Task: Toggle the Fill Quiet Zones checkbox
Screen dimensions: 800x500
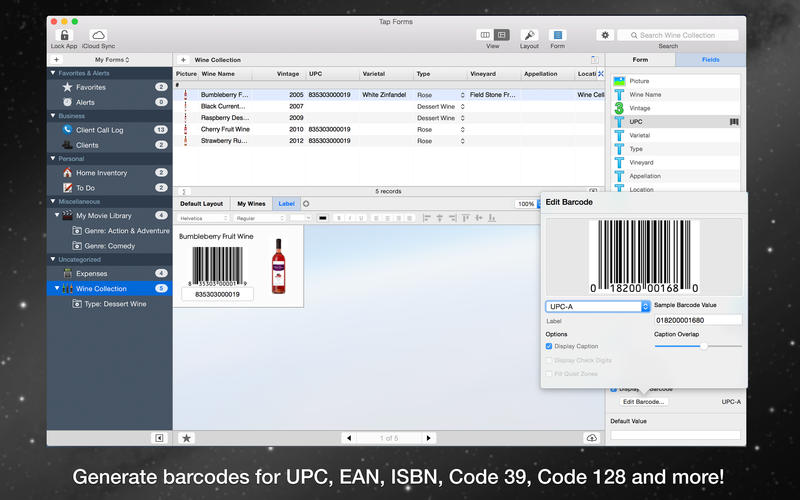Action: (x=549, y=374)
